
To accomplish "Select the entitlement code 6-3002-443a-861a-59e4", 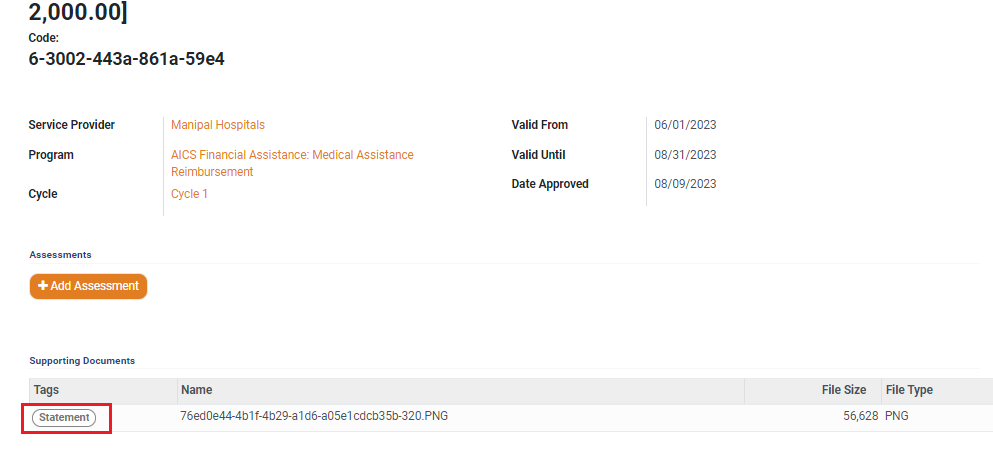I will point(126,59).
